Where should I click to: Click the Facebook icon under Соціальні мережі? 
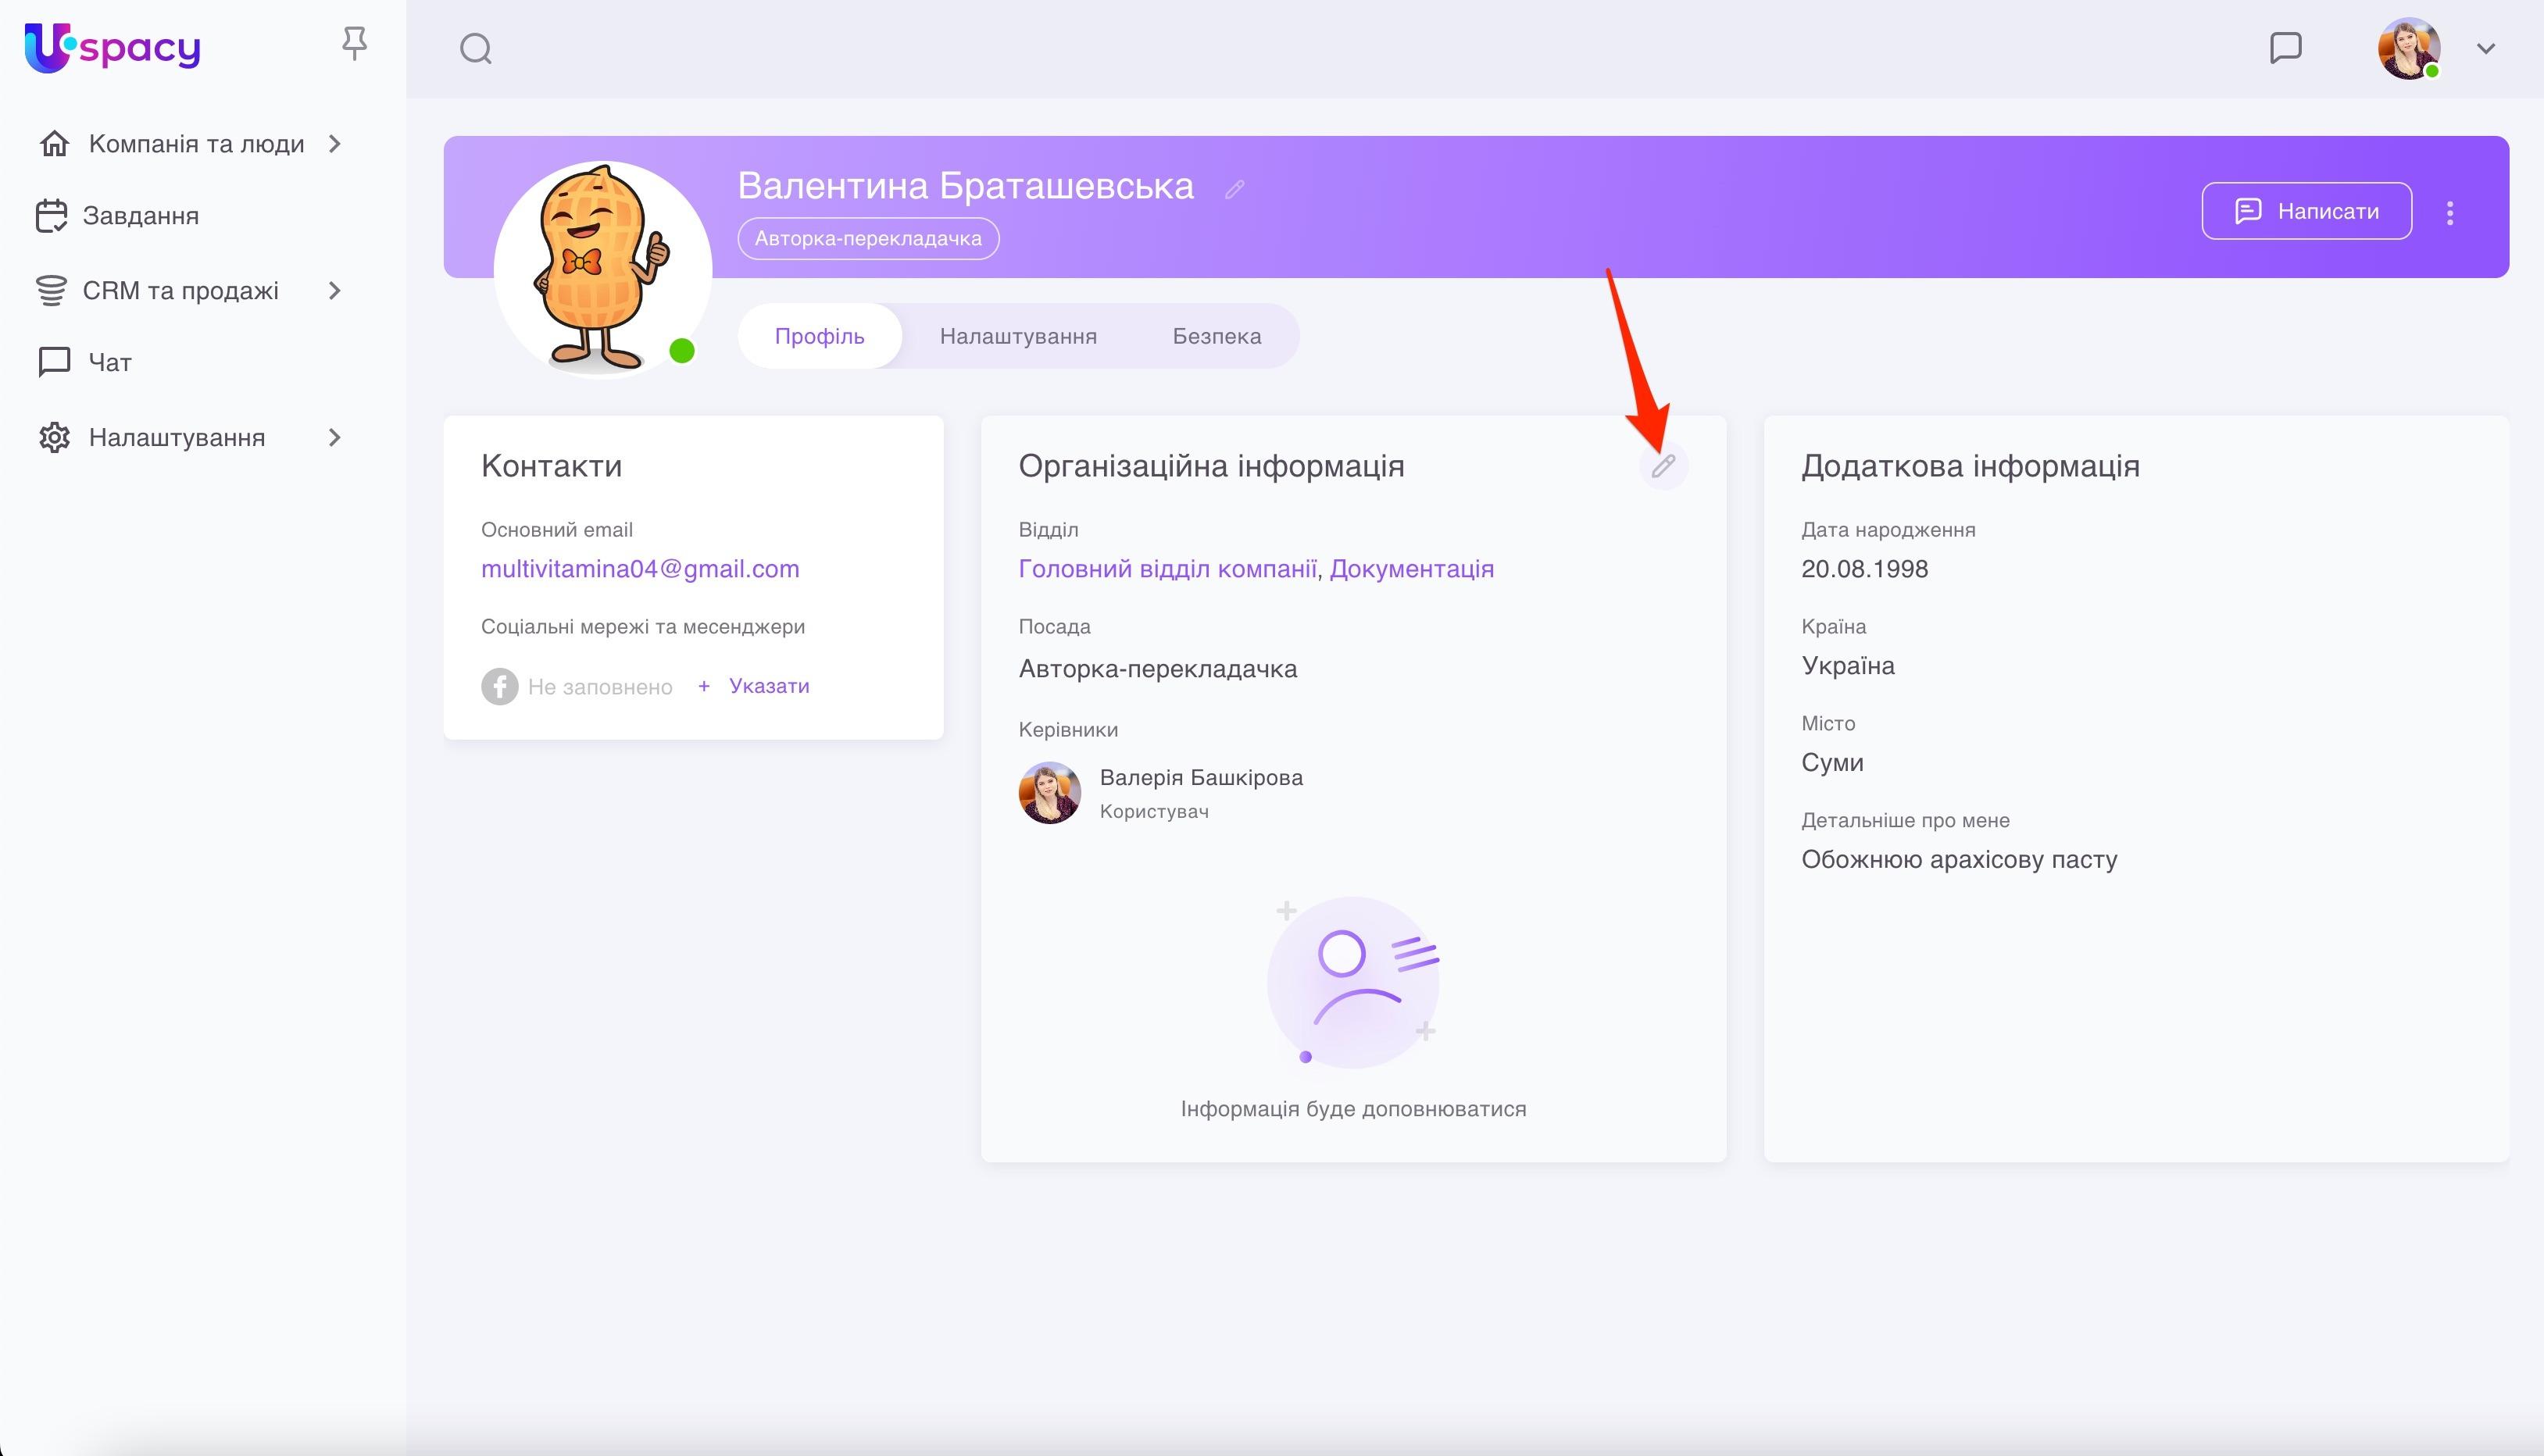point(500,686)
